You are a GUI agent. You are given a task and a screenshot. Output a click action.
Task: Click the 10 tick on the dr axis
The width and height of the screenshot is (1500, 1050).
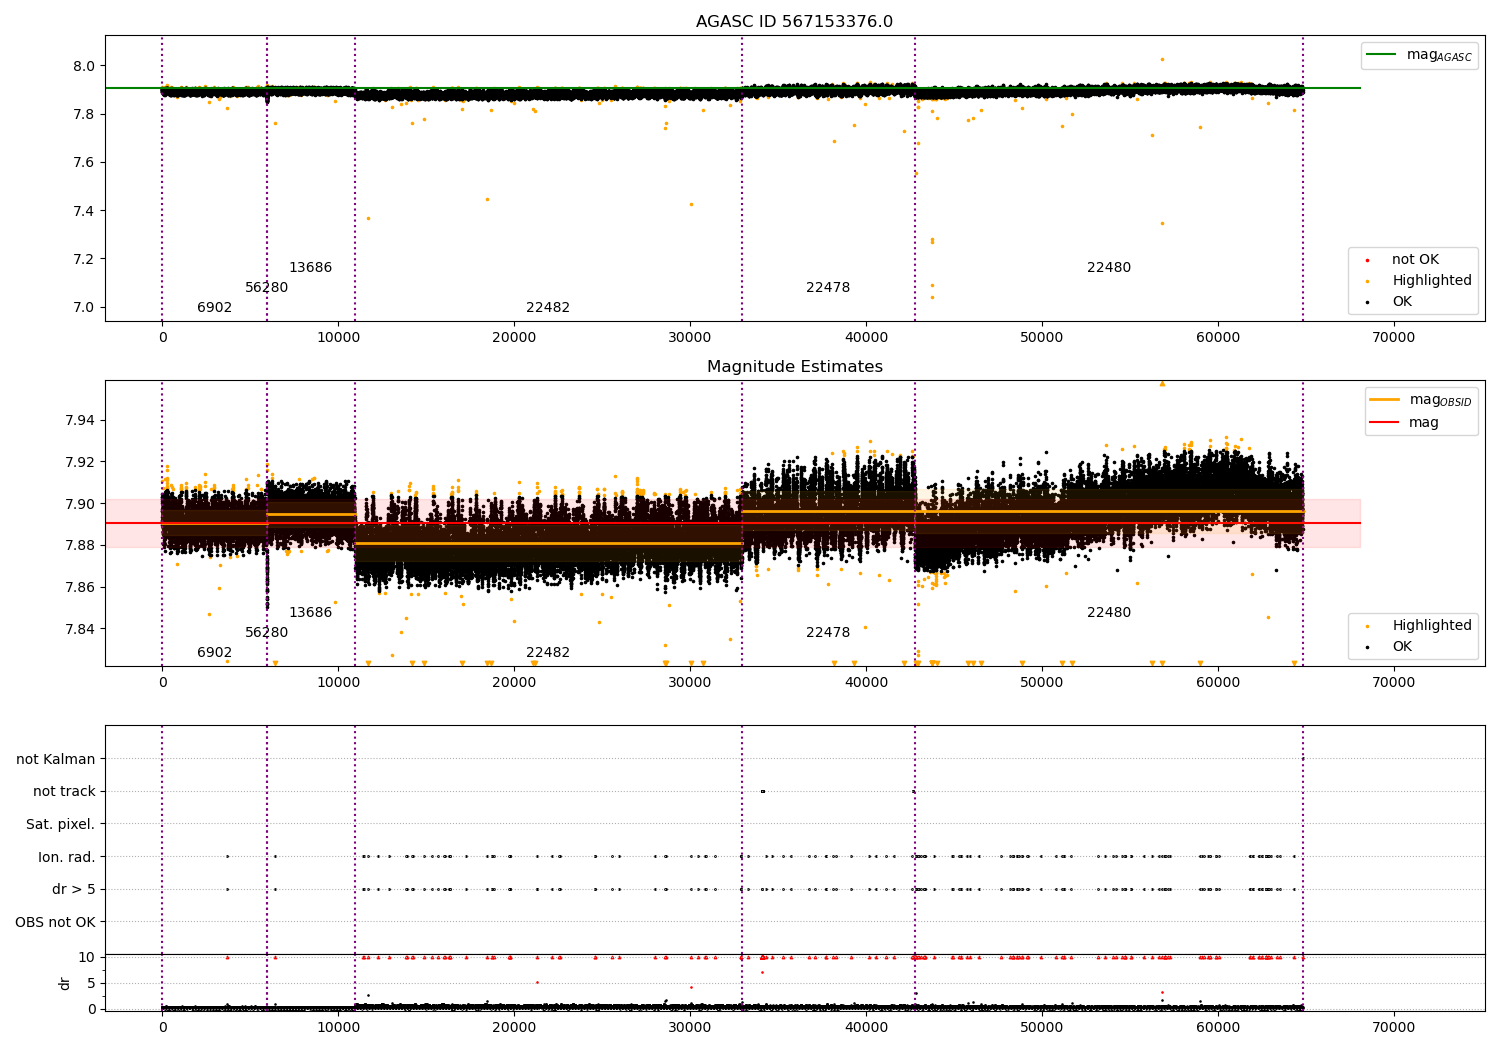tap(88, 958)
